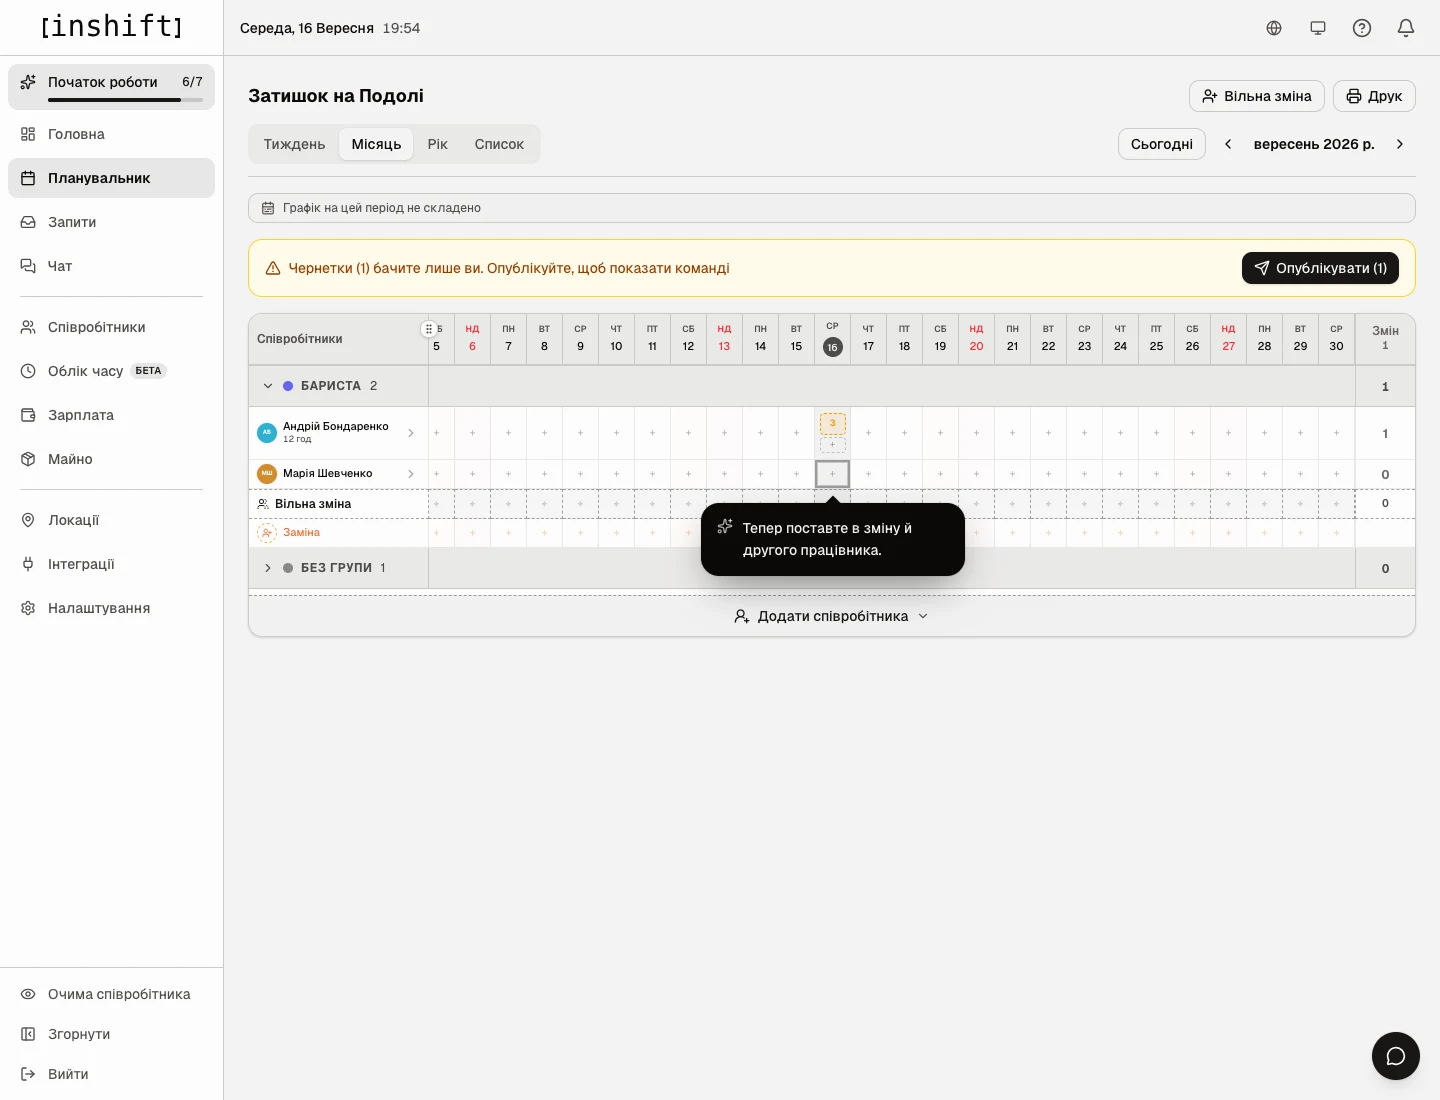1440x1100 pixels.
Task: Open the Початок роботи progress checklist
Action: 111,87
